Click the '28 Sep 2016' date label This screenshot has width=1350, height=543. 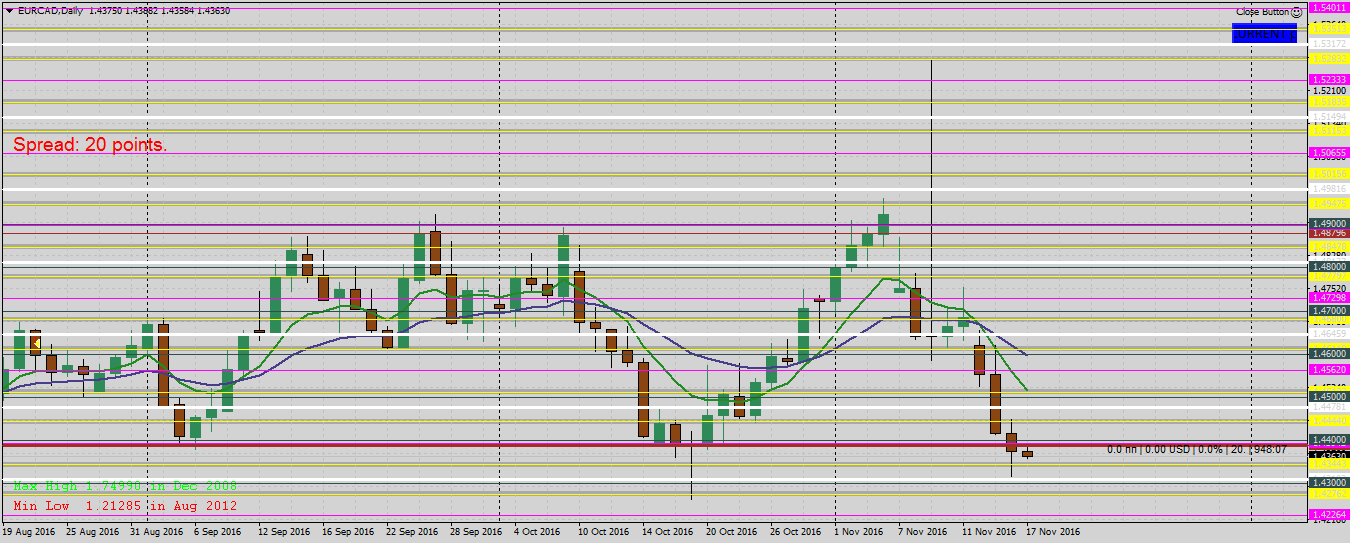(x=476, y=532)
